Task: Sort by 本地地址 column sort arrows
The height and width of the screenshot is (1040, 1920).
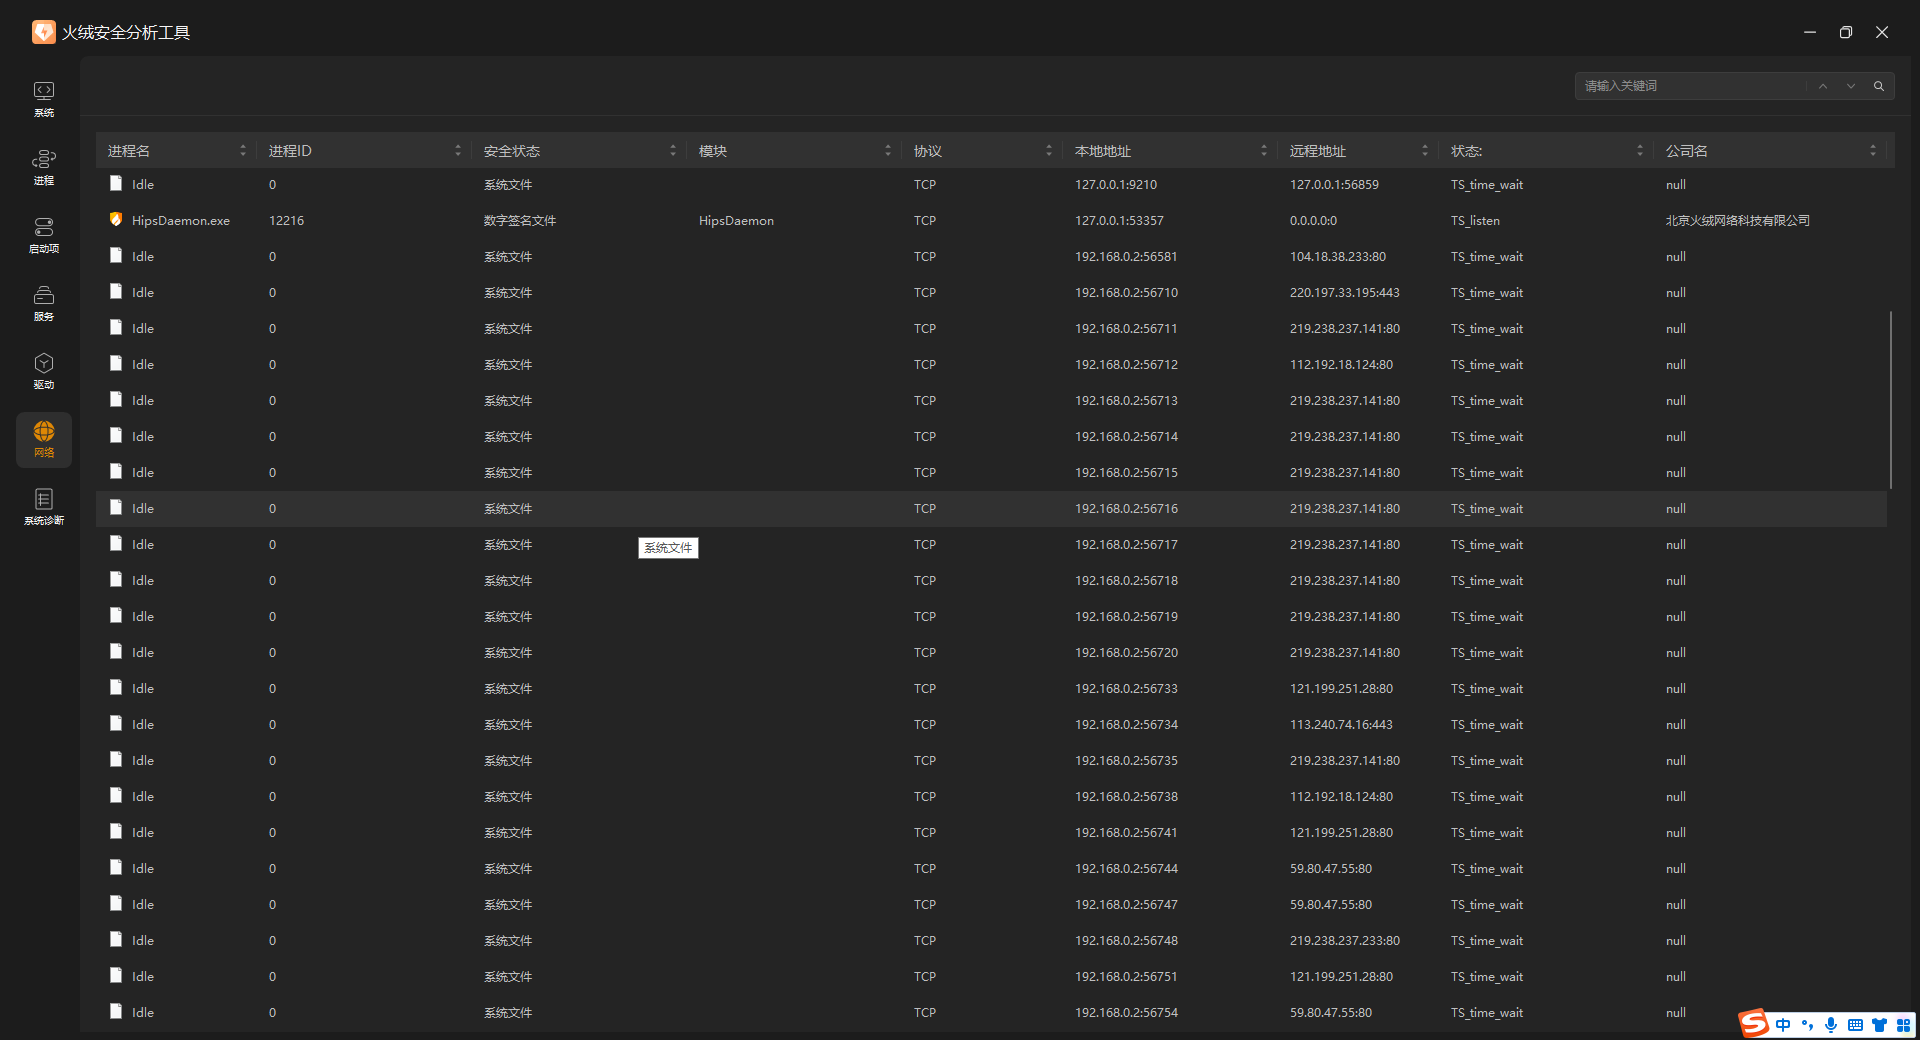Action: 1264,150
